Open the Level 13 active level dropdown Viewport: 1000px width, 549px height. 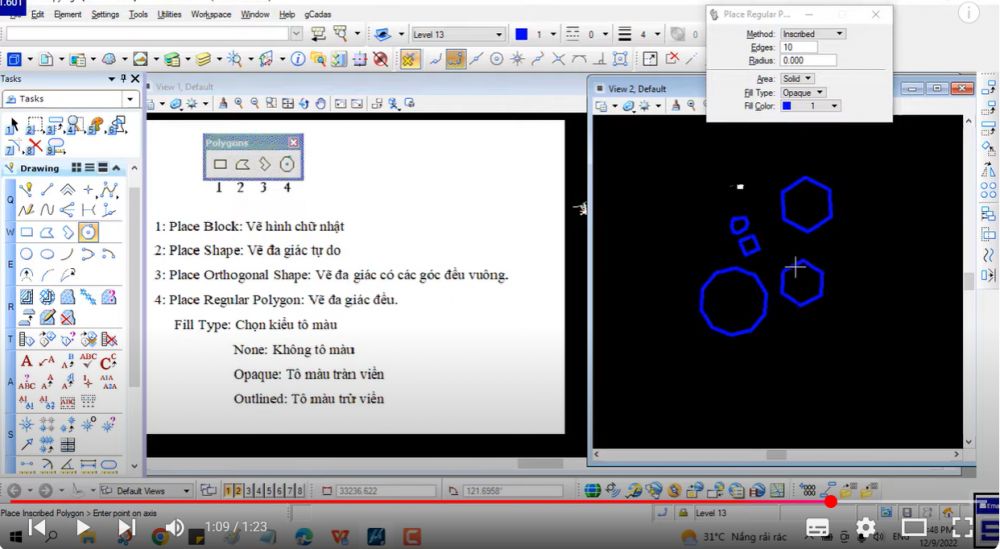pyautogui.click(x=457, y=34)
